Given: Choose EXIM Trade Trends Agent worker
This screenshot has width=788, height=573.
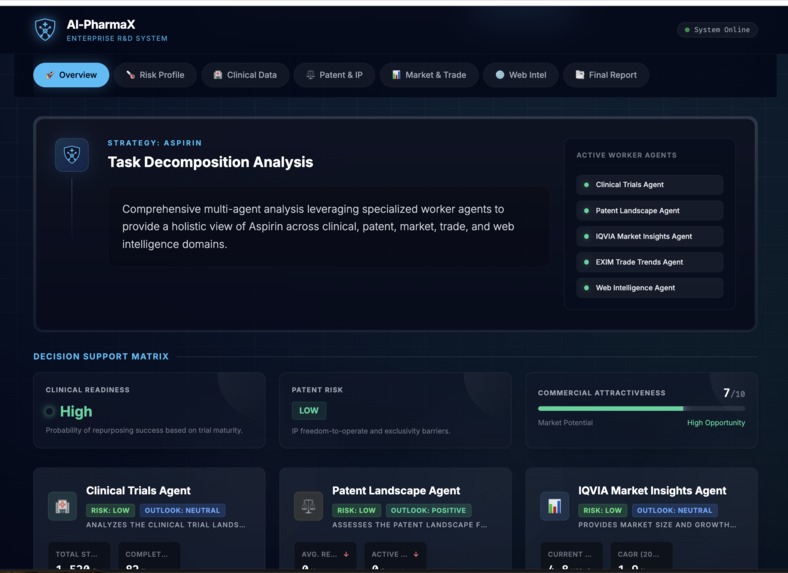Looking at the screenshot, I should 650,262.
